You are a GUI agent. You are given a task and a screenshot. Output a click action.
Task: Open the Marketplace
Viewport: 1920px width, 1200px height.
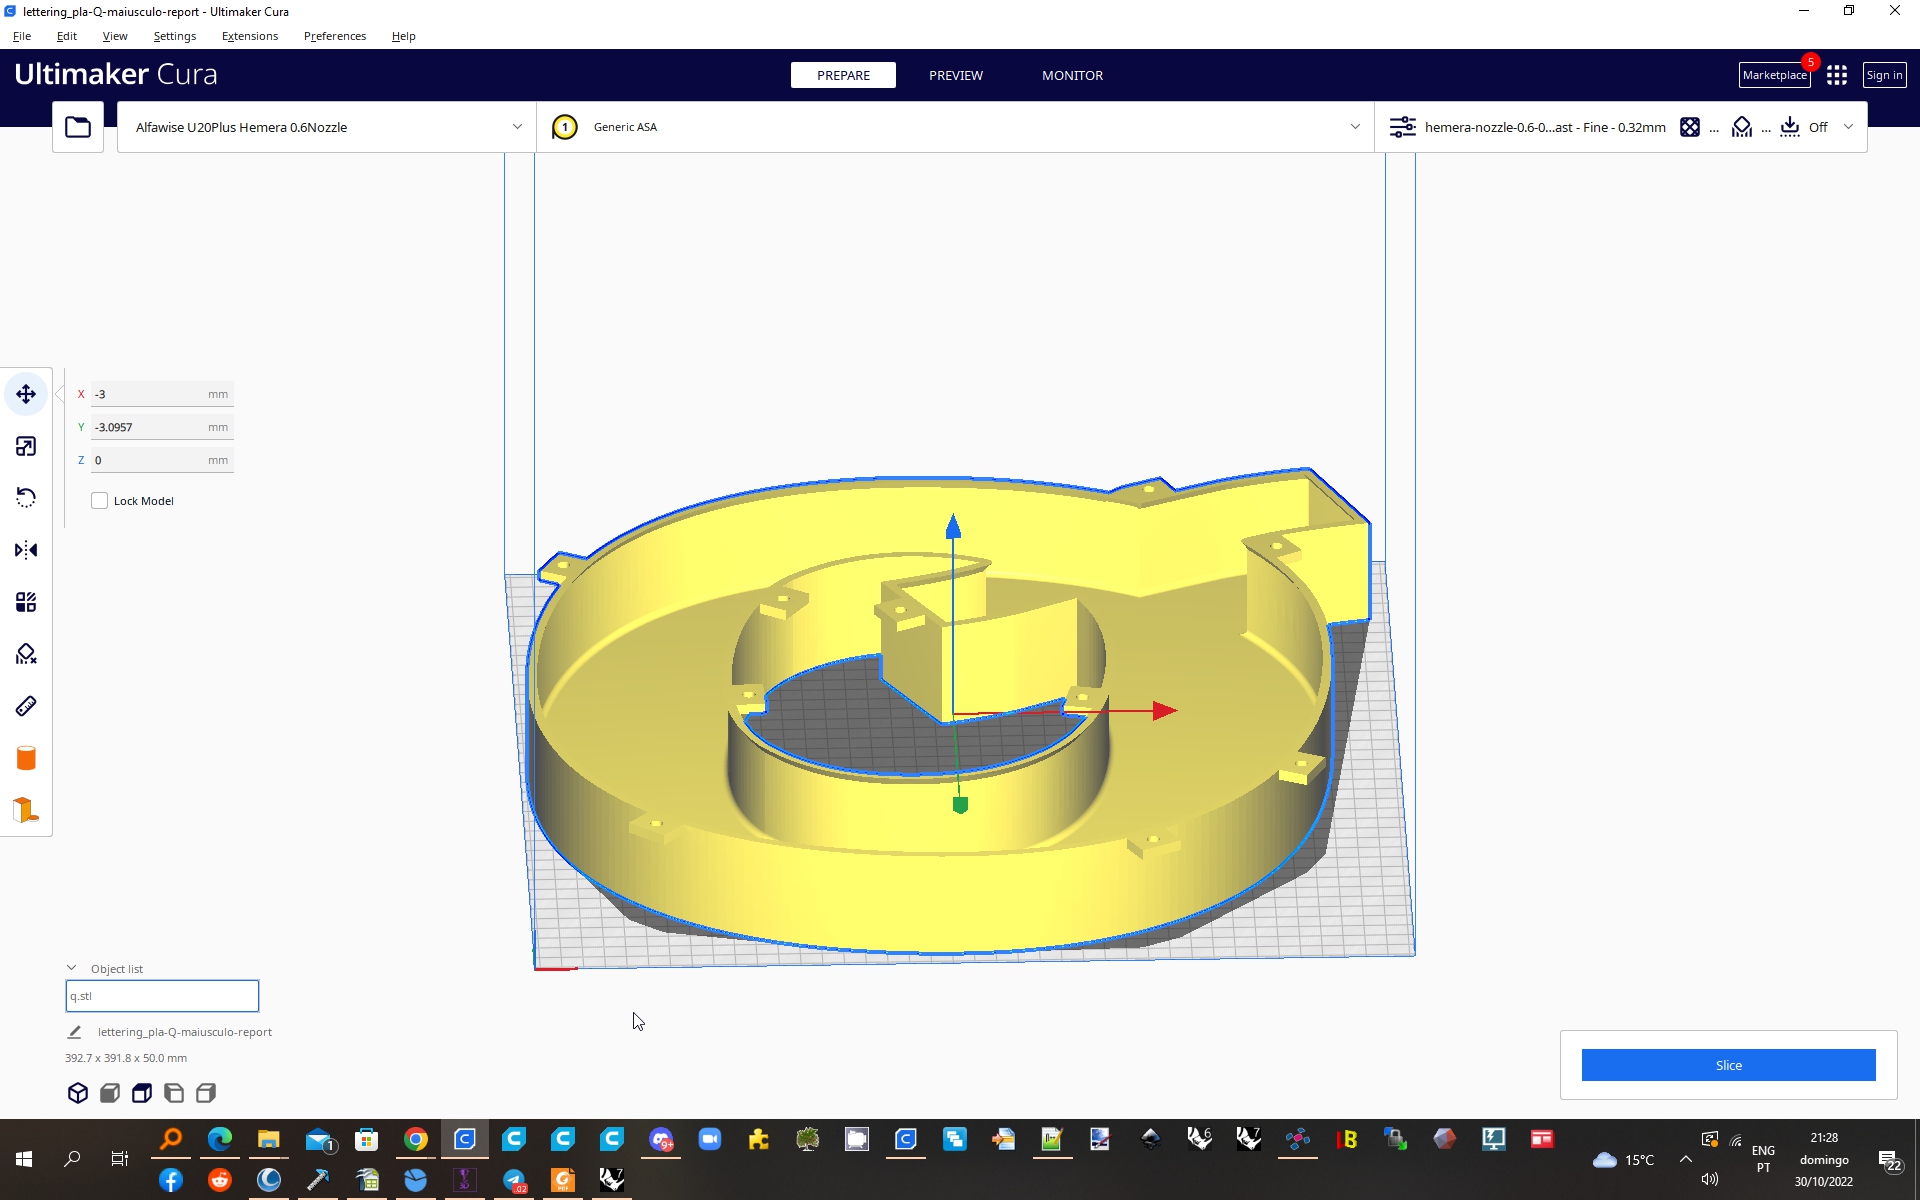coord(1773,74)
